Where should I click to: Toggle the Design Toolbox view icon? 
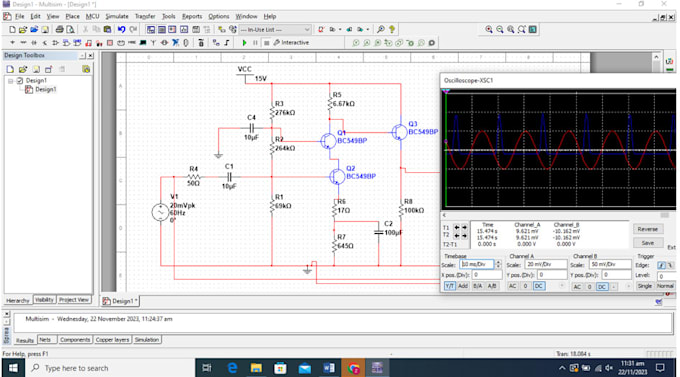(x=150, y=30)
